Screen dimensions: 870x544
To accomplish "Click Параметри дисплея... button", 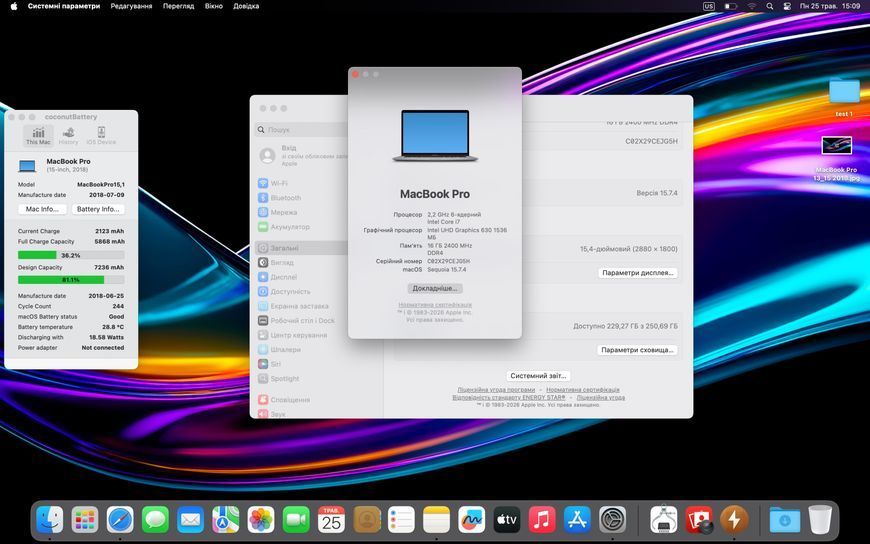I will [x=638, y=273].
